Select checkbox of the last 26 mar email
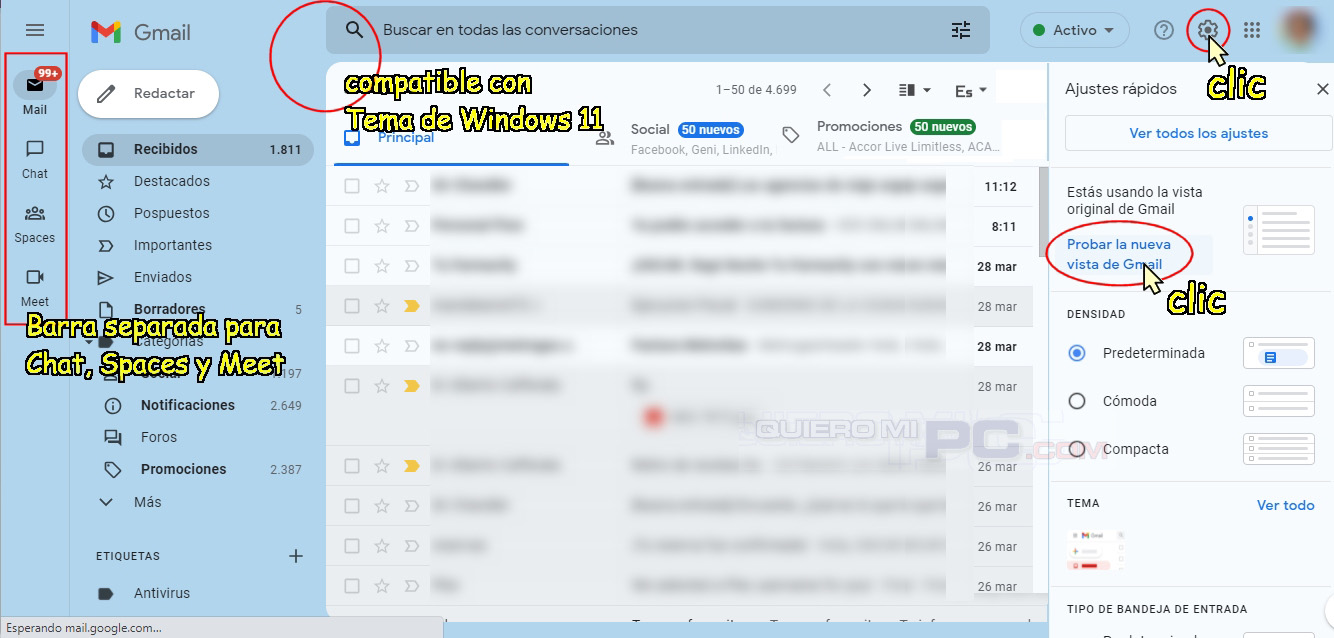Viewport: 1334px width, 638px height. coord(352,586)
